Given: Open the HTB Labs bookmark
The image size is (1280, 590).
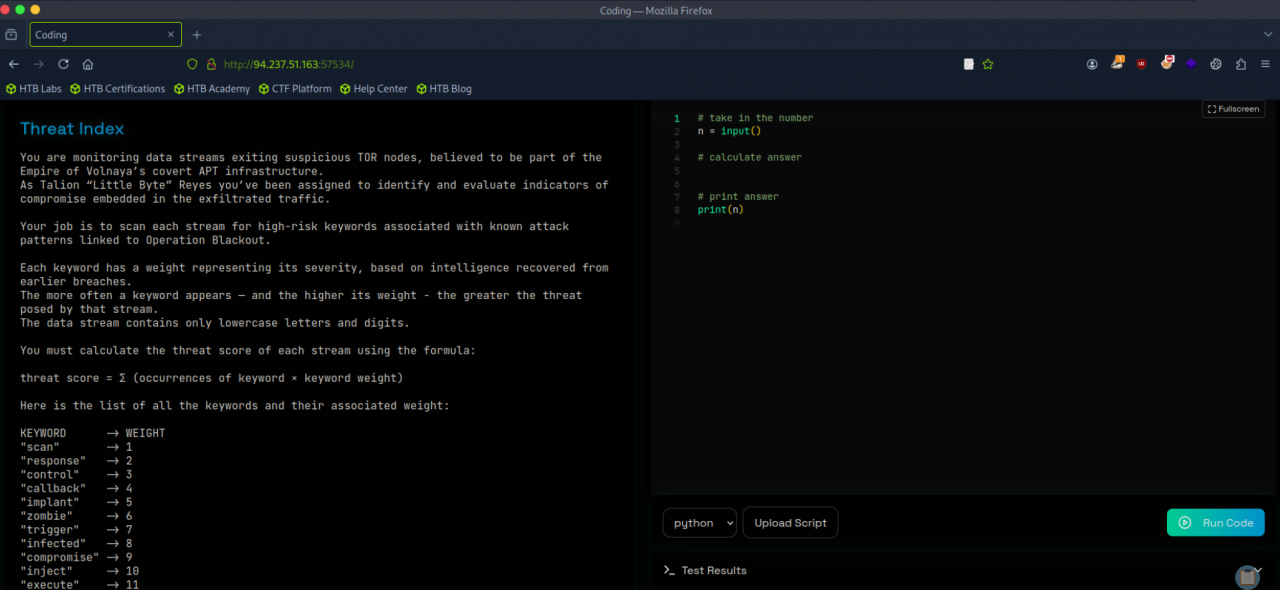Looking at the screenshot, I should [x=34, y=89].
